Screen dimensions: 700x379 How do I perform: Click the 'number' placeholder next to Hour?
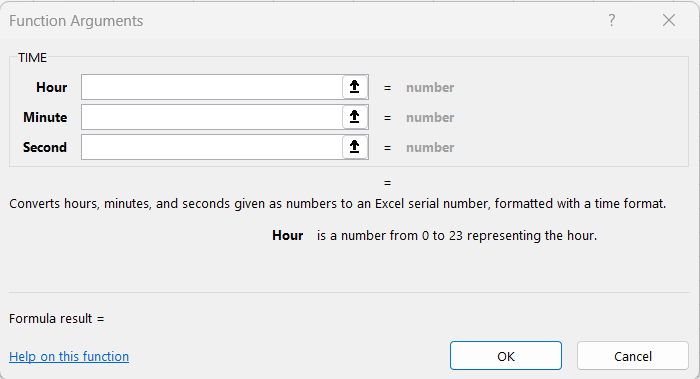click(x=430, y=87)
